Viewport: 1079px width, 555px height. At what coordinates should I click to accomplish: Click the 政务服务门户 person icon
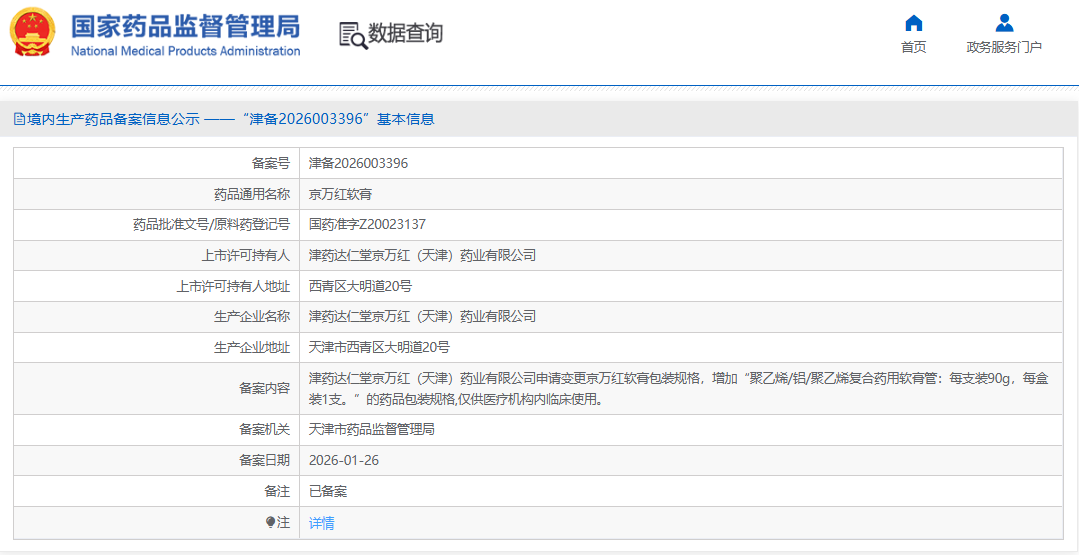tap(1004, 23)
